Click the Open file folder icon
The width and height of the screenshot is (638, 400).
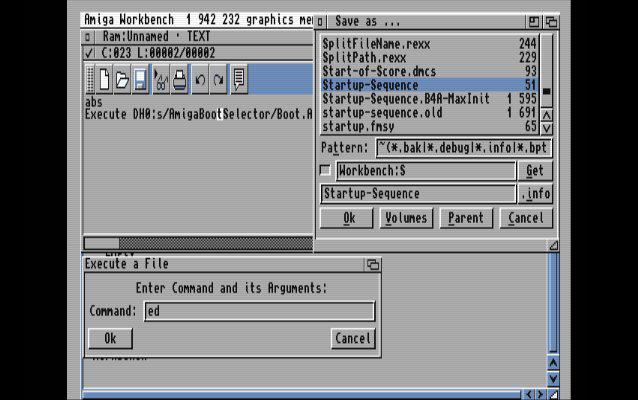tap(122, 79)
